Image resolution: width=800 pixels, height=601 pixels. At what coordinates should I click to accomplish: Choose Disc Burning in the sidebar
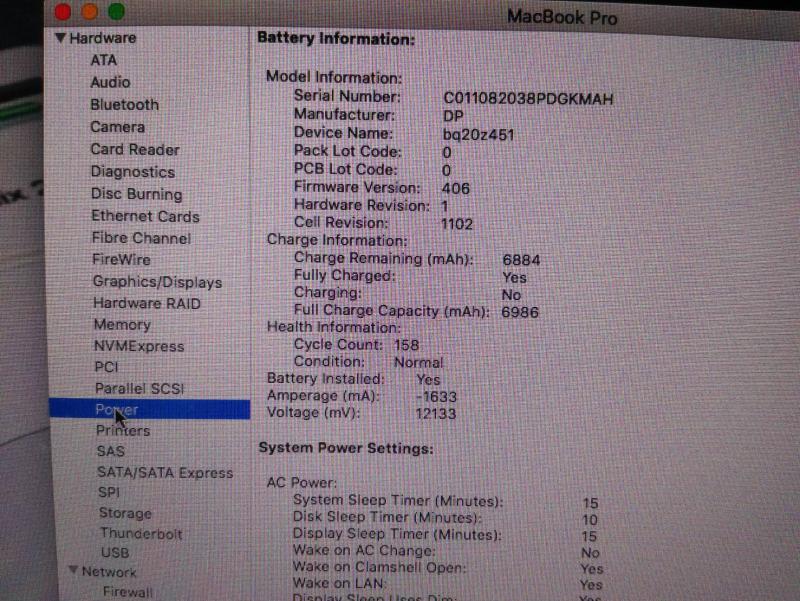(137, 194)
